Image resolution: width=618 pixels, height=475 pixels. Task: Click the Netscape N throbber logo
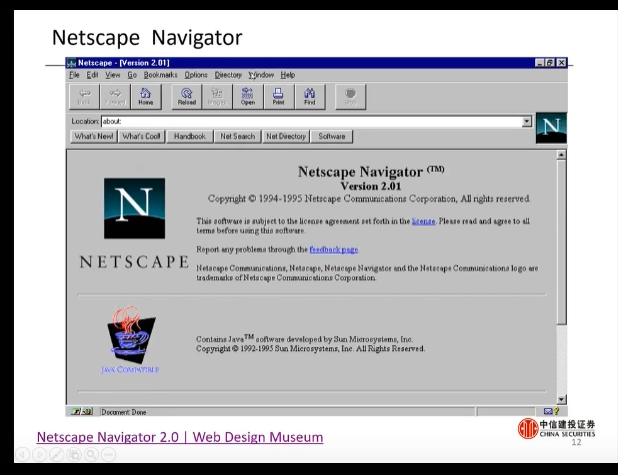tap(551, 128)
